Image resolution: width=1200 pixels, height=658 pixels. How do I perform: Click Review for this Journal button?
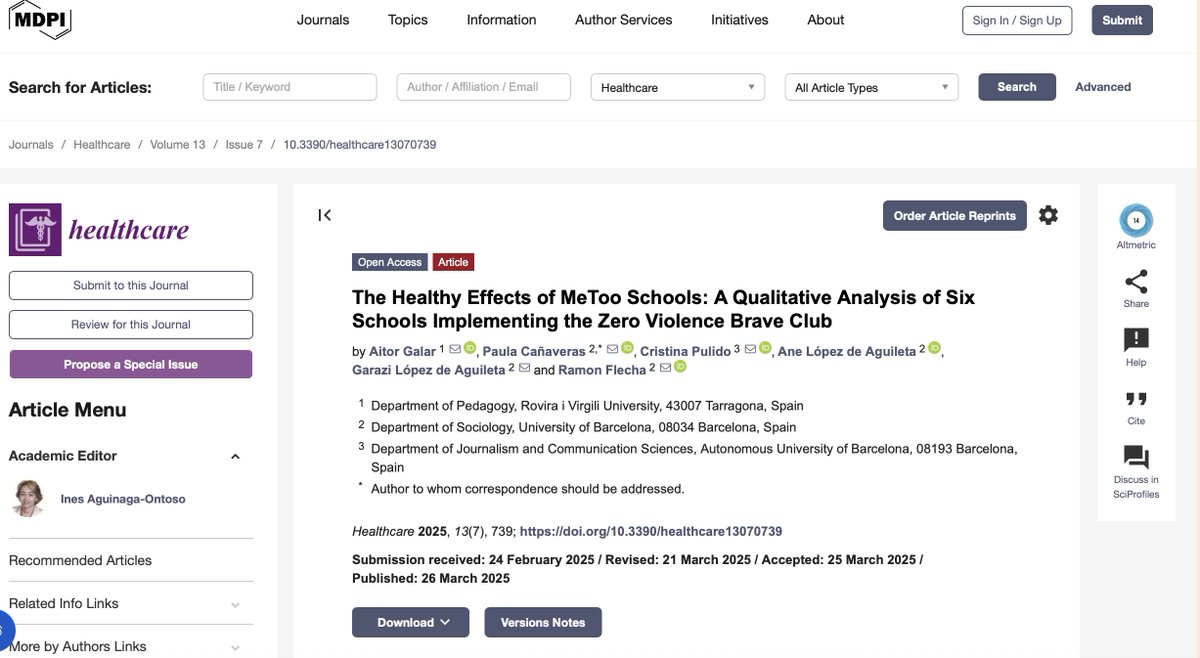point(131,324)
